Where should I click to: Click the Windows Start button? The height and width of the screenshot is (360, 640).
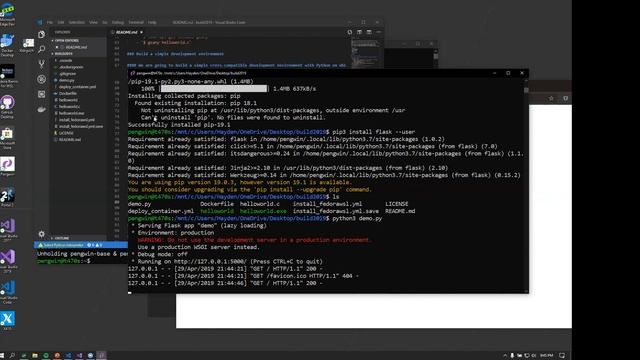(2, 356)
